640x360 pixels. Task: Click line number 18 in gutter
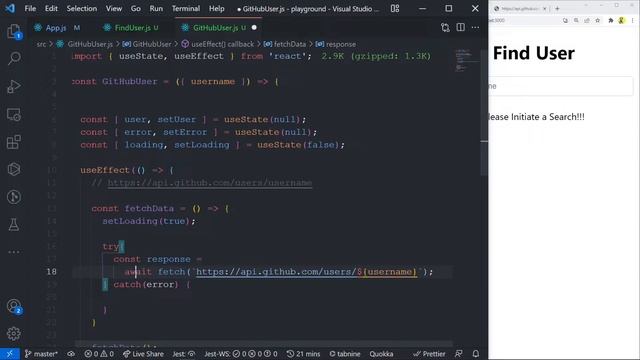point(51,272)
